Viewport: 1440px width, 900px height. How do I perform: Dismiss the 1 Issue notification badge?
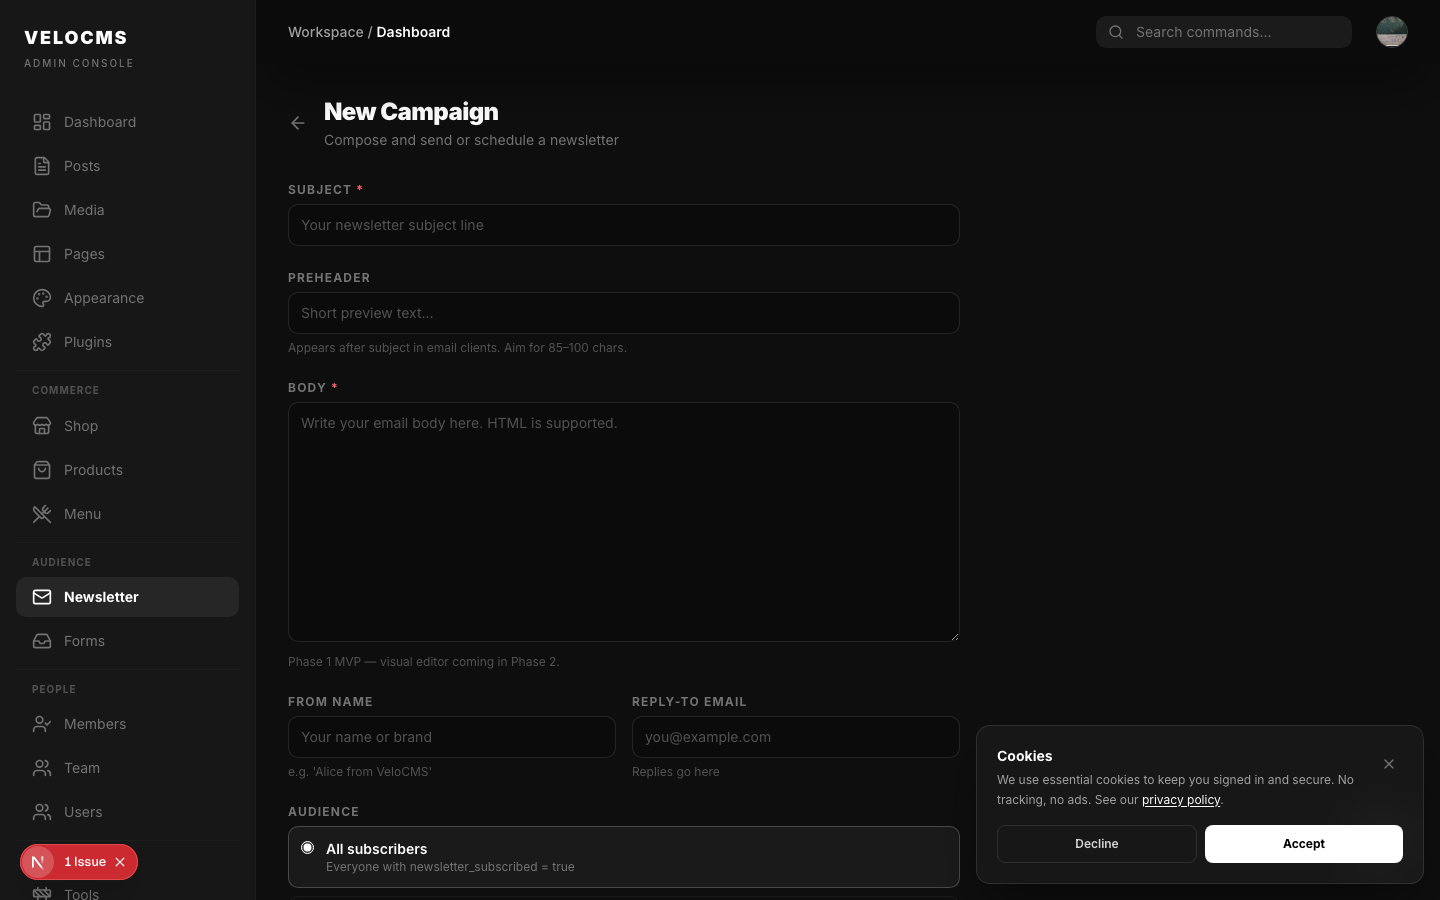coord(120,862)
